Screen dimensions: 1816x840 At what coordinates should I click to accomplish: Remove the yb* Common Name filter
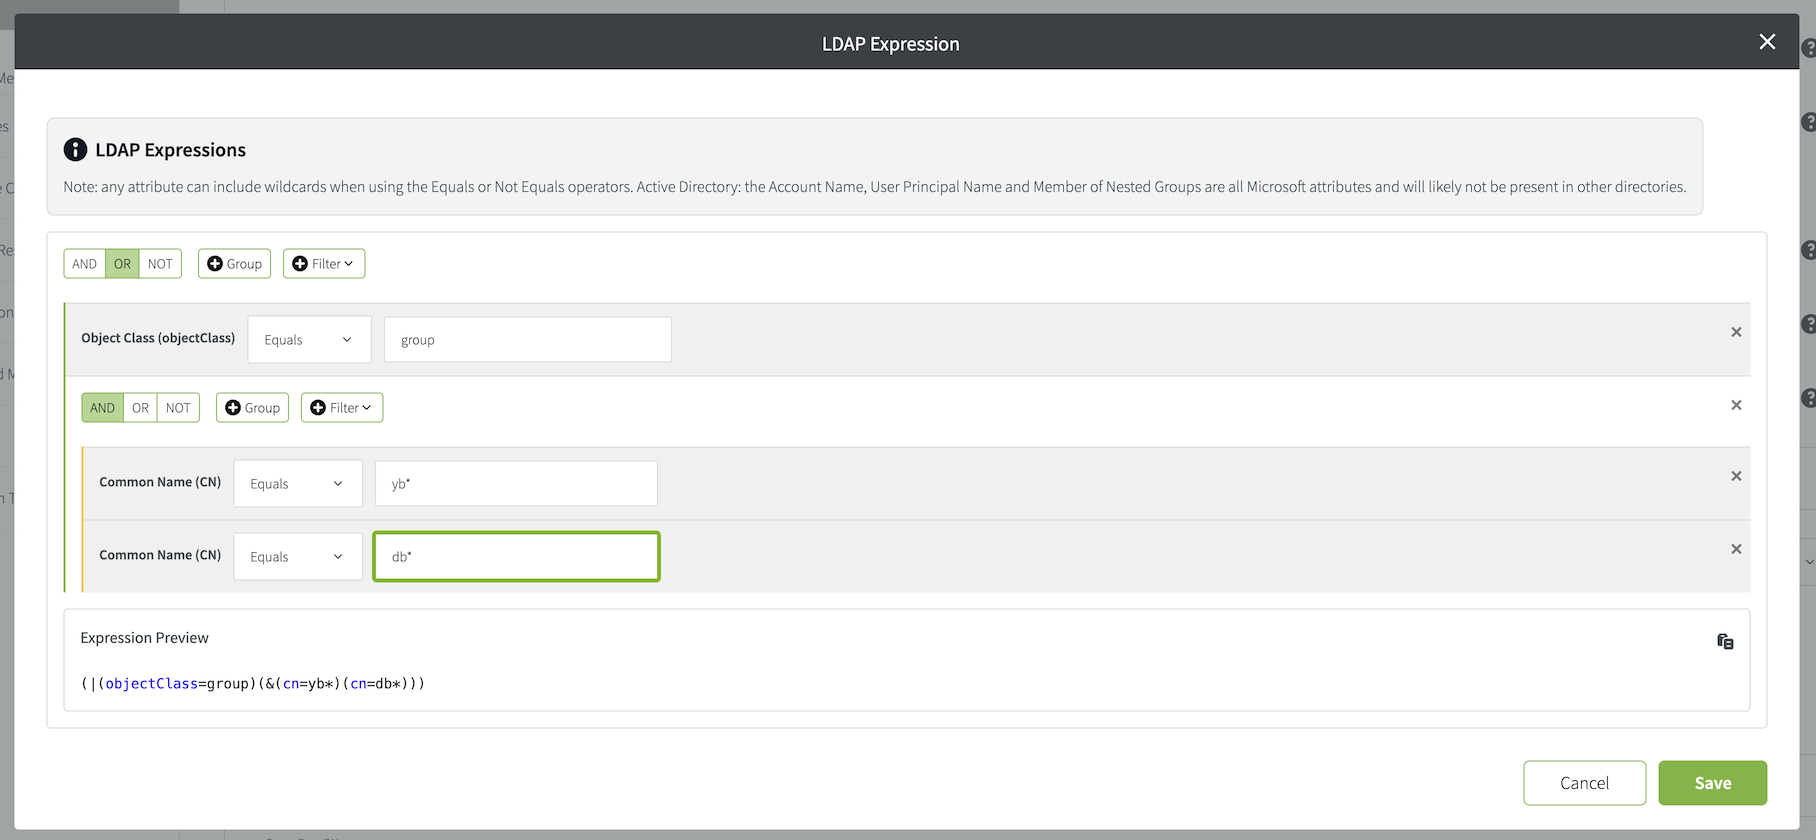[x=1736, y=476]
